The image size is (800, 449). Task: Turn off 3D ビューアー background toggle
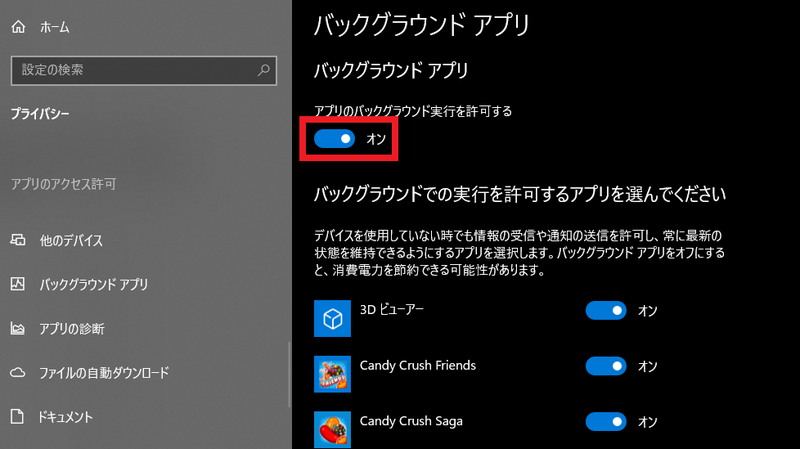point(606,310)
